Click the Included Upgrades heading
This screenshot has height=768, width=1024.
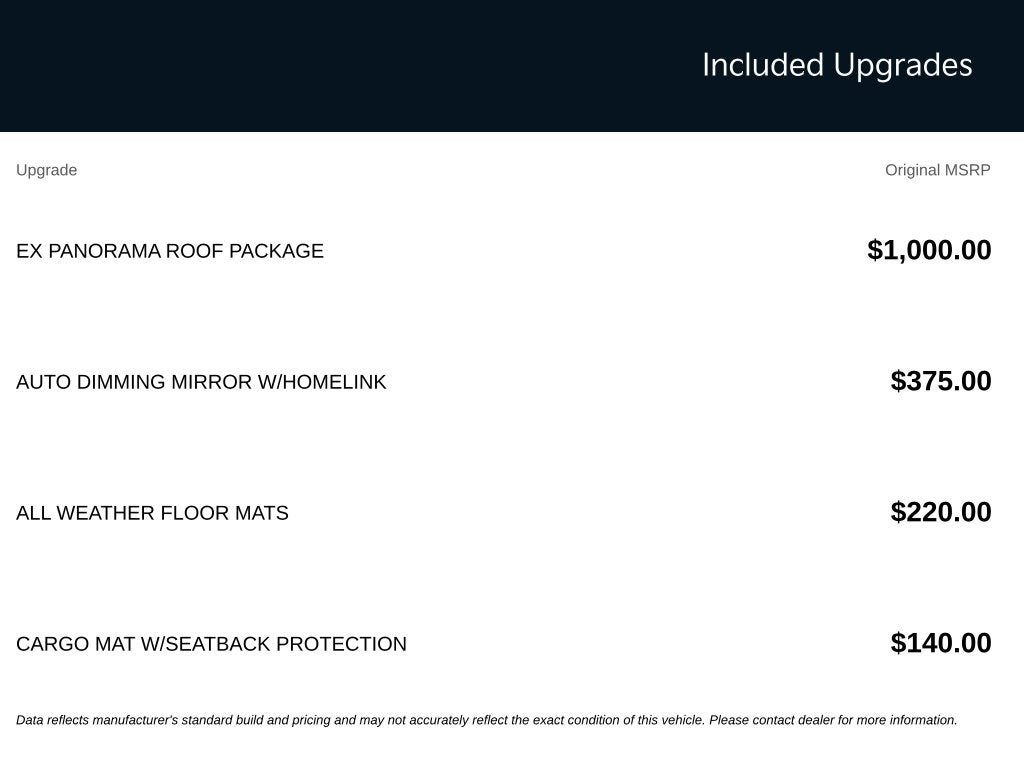coord(837,65)
